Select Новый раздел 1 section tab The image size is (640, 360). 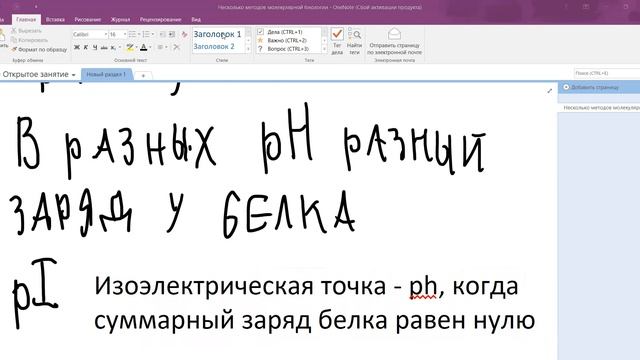(106, 74)
